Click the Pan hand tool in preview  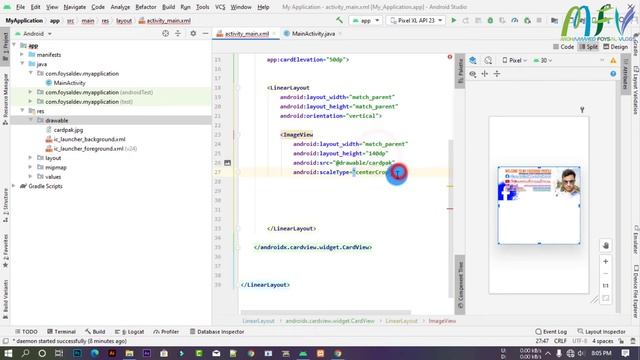606,245
